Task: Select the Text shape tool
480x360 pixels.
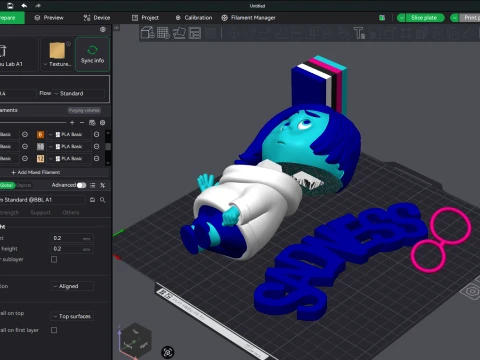Action: tap(359, 33)
